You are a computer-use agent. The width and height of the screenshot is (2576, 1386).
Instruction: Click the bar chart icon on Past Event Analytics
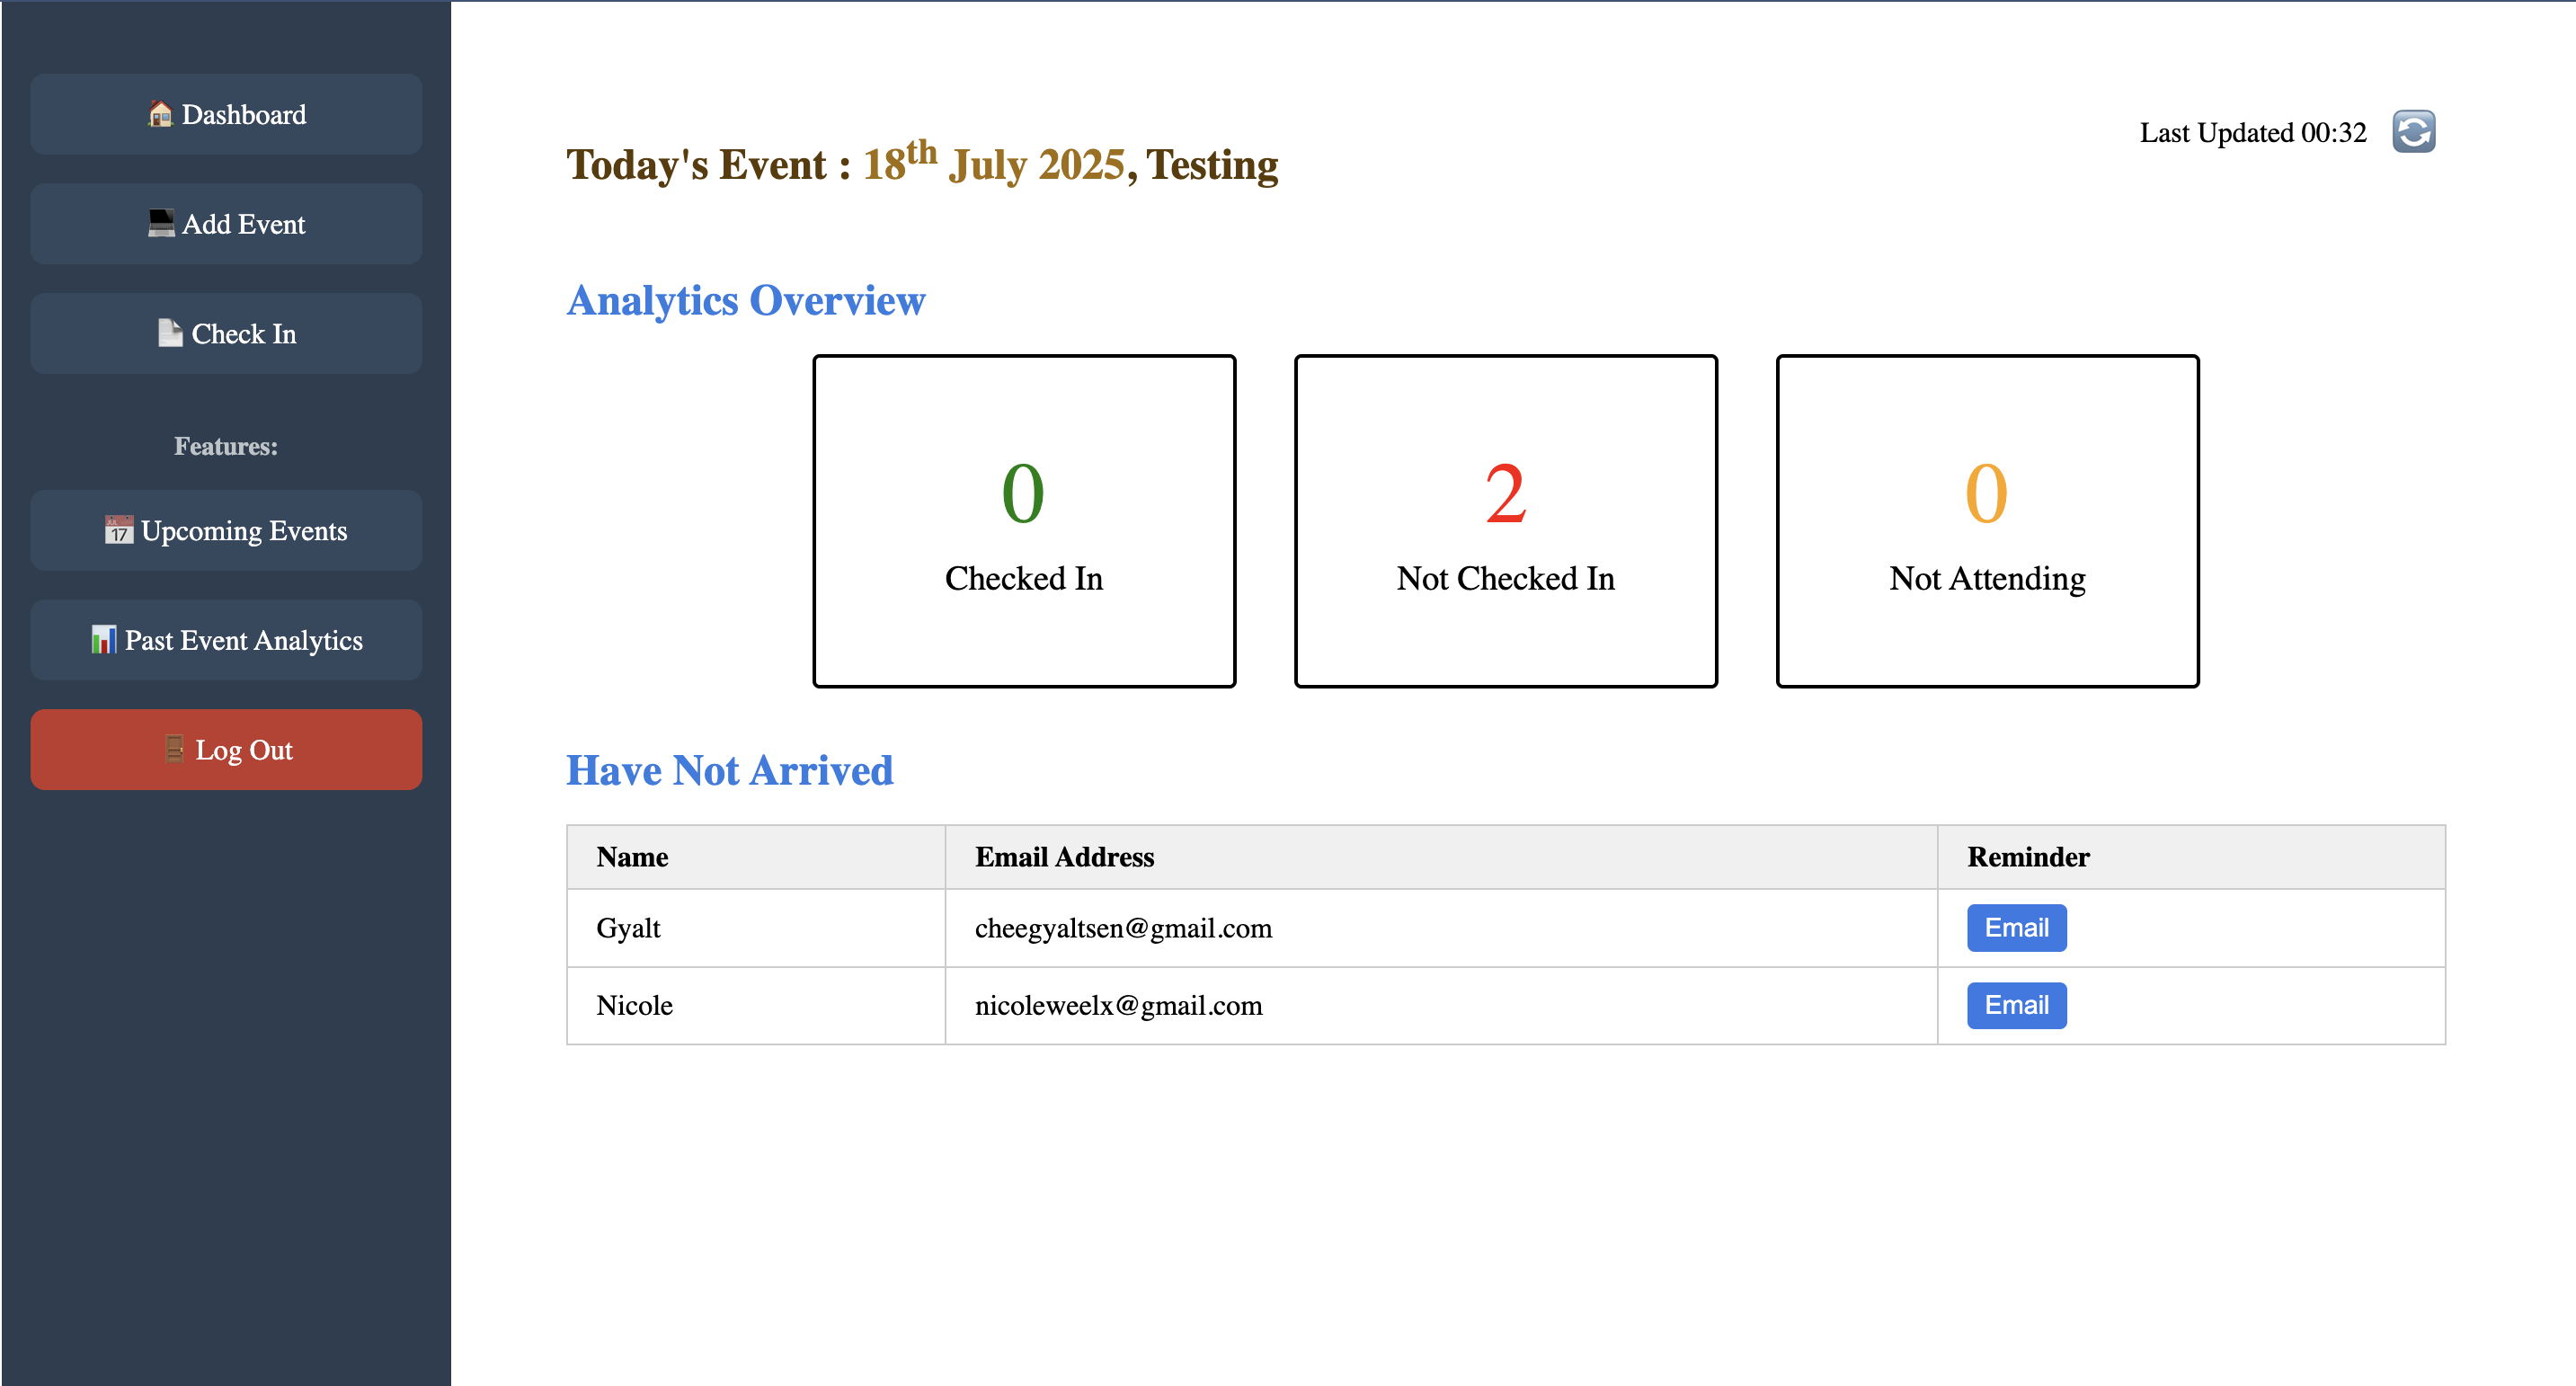point(104,639)
